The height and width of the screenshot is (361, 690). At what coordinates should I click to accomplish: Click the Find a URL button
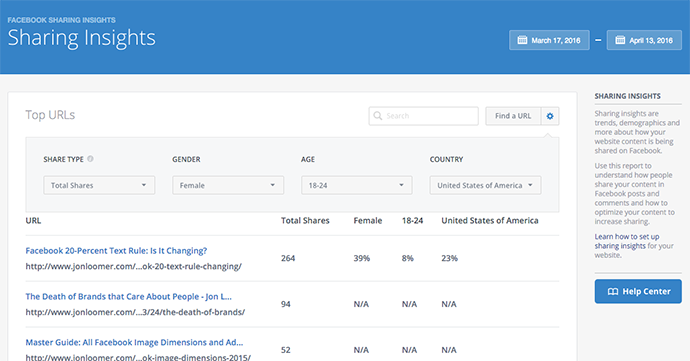click(x=513, y=116)
